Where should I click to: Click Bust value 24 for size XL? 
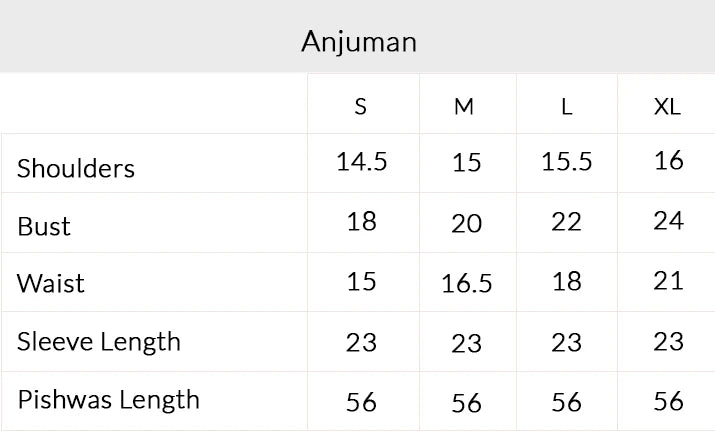point(668,221)
